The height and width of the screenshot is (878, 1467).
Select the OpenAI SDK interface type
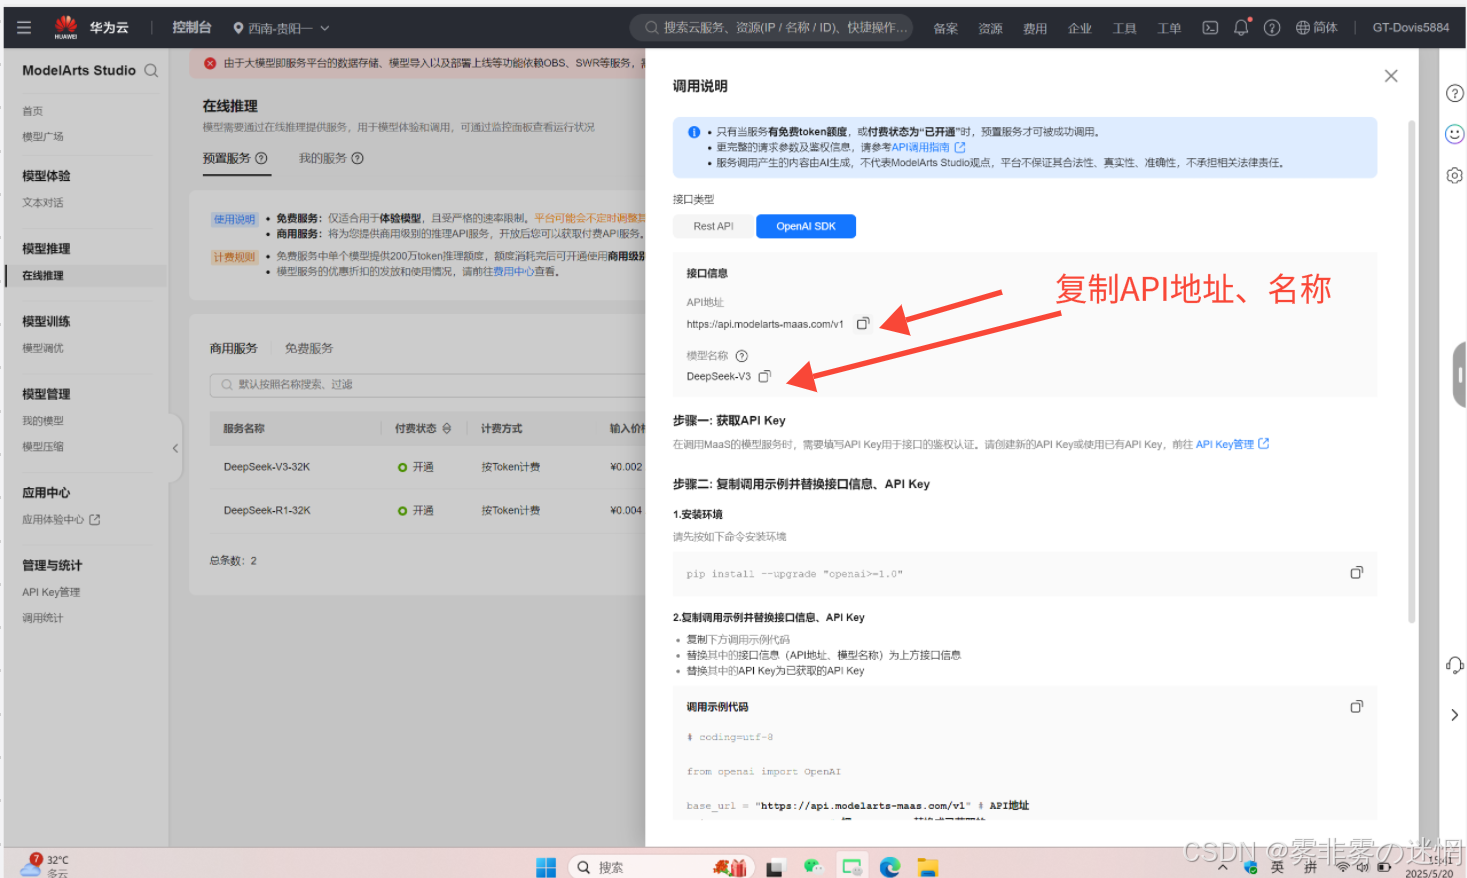[x=806, y=226]
